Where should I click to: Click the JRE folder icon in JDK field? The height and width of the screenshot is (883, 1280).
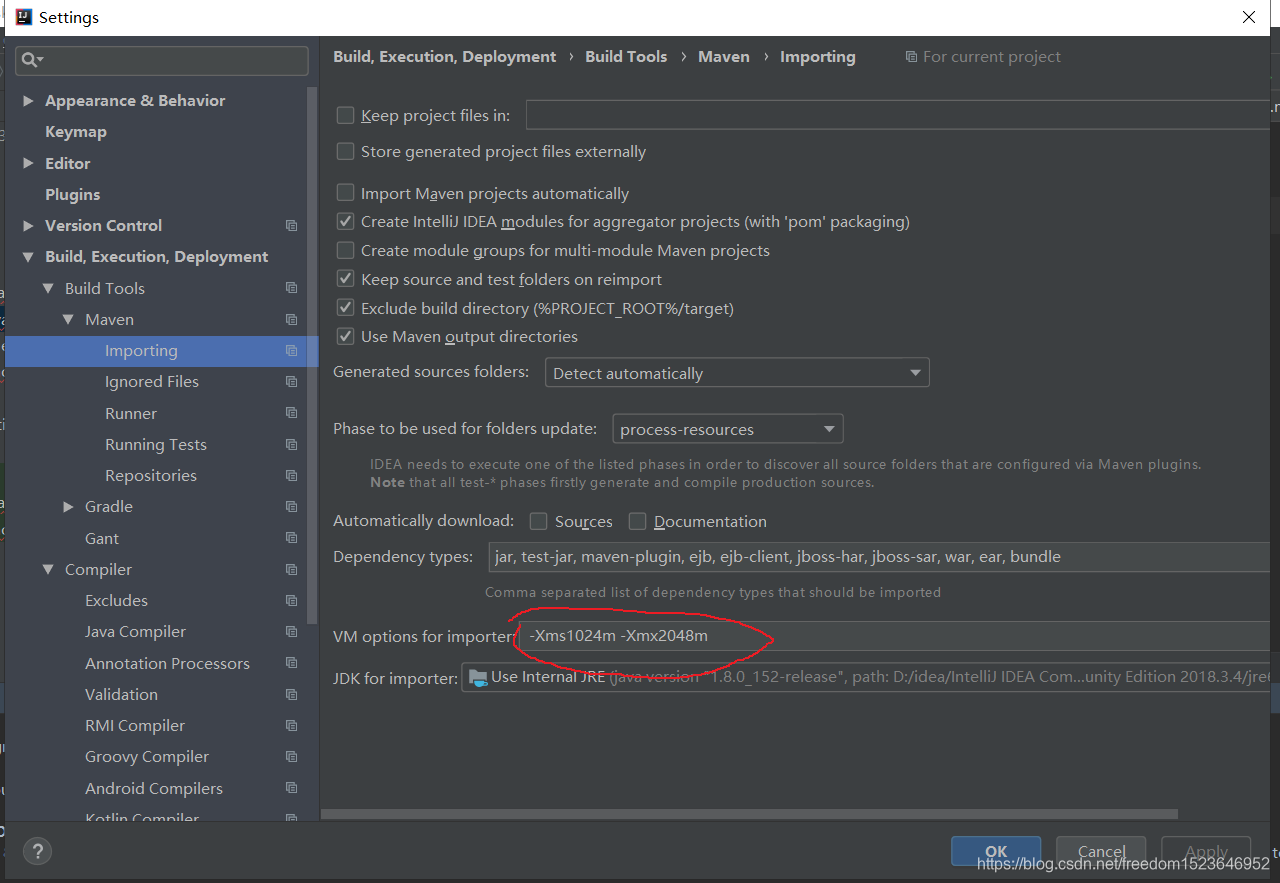click(x=478, y=677)
